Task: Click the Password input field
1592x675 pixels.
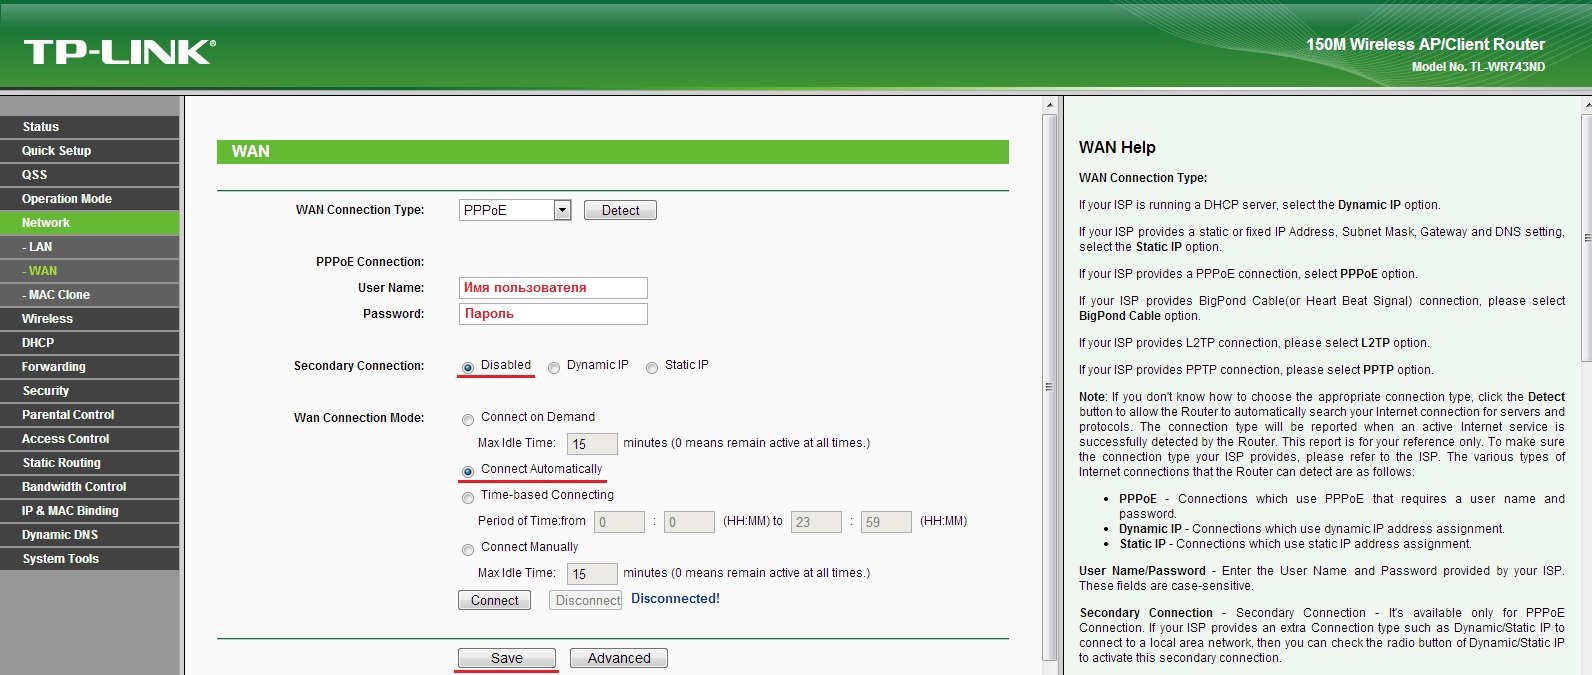Action: [553, 314]
